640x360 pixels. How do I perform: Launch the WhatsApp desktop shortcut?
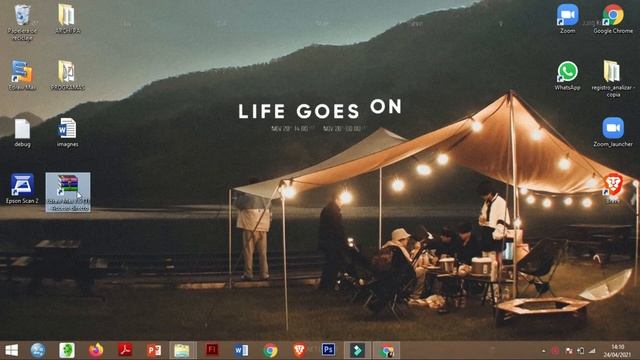click(x=567, y=76)
